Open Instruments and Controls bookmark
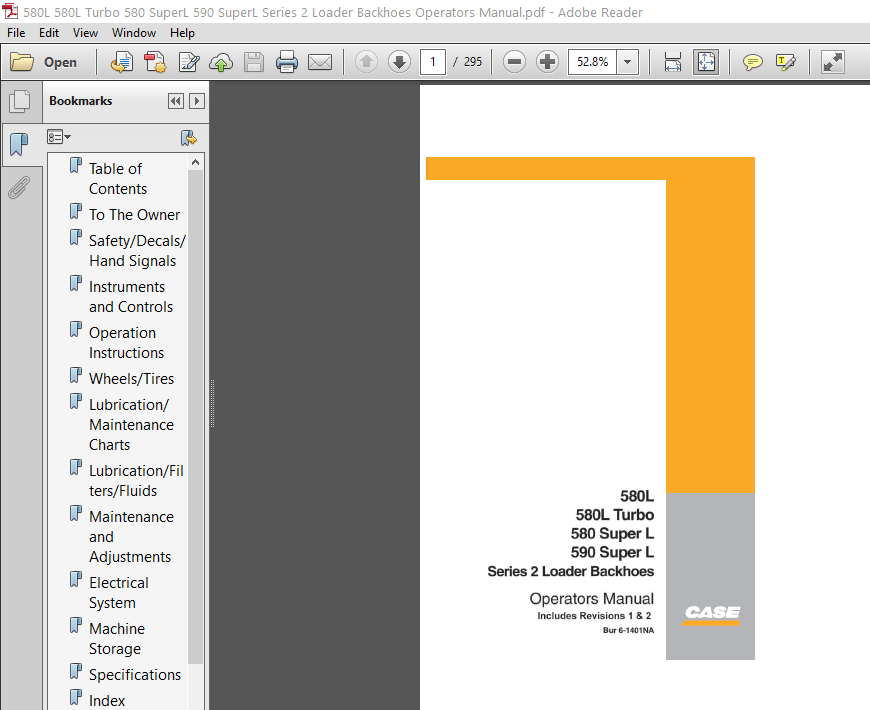This screenshot has width=870, height=710. coord(131,297)
